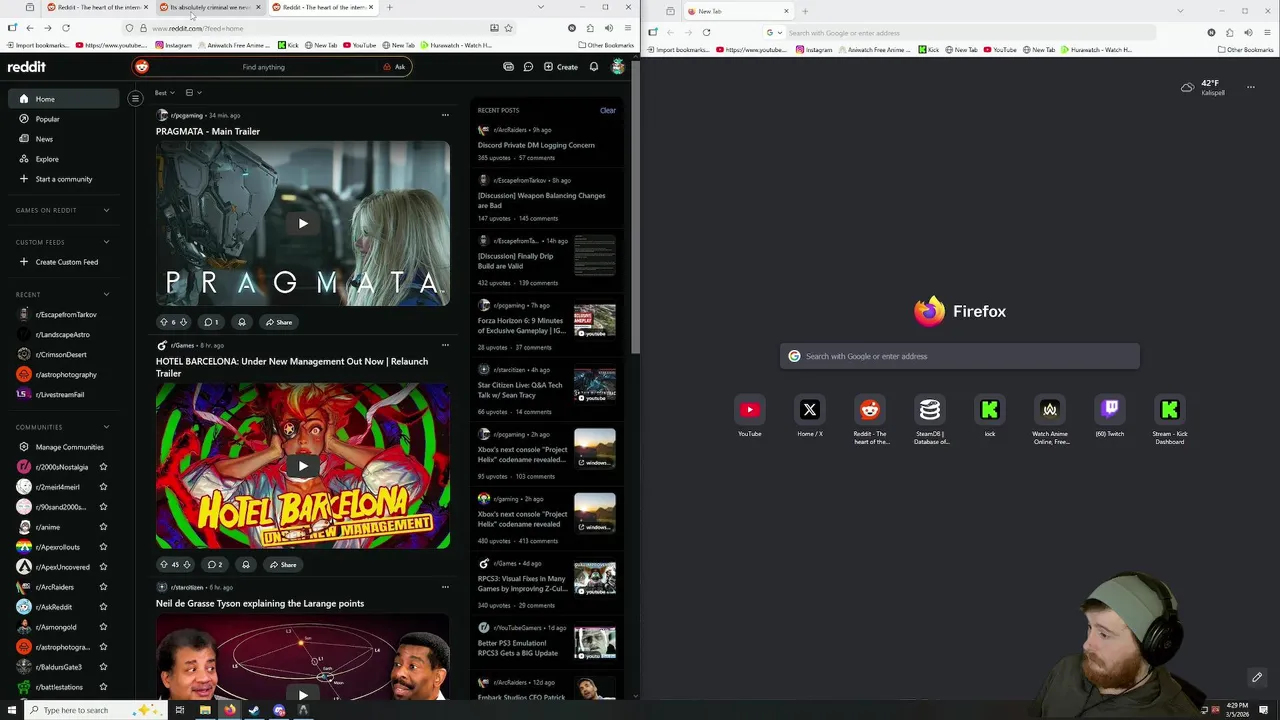1280x720 pixels.
Task: Open Firefox from the Windows taskbar
Action: (229, 710)
